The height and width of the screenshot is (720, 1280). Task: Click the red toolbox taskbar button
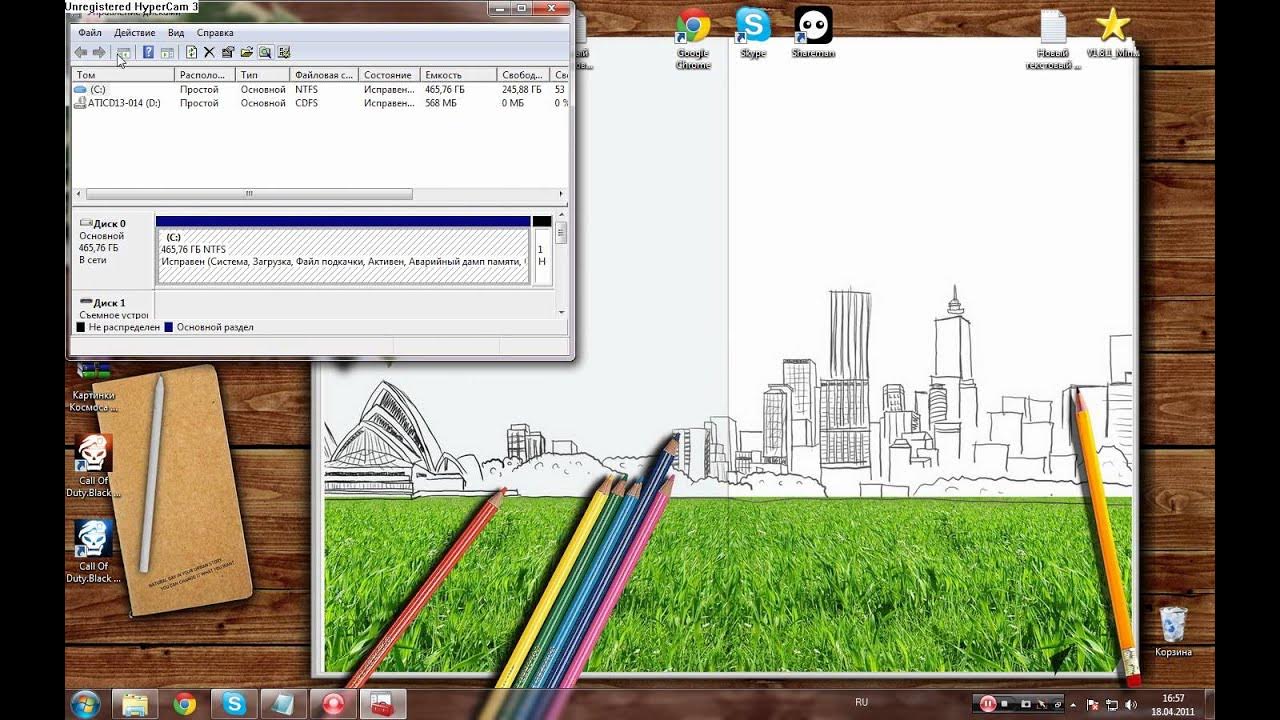383,704
